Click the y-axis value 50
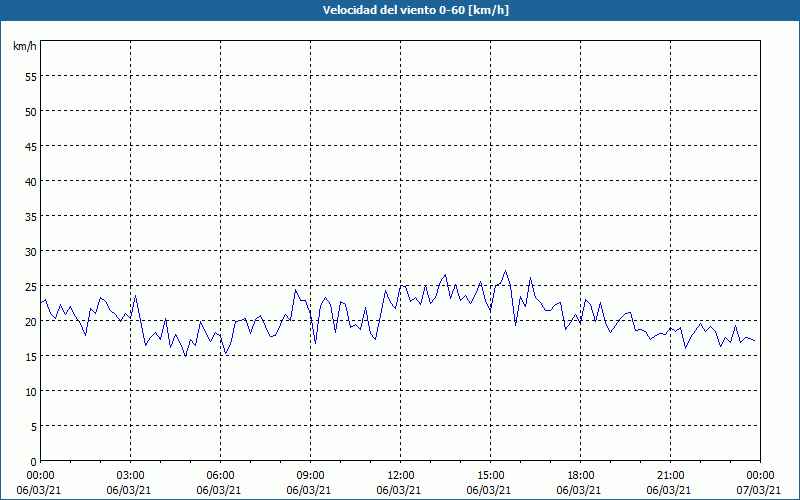The height and width of the screenshot is (500, 800). pyautogui.click(x=31, y=111)
